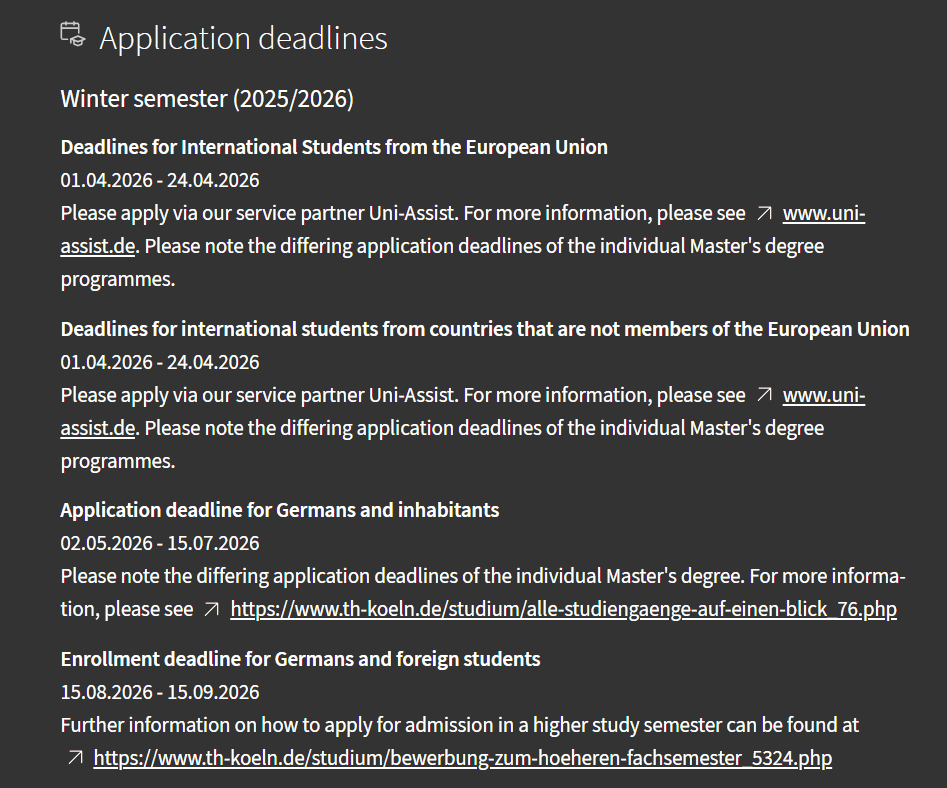
Task: Click heading Deadlines for International Students from EU
Action: tap(334, 147)
